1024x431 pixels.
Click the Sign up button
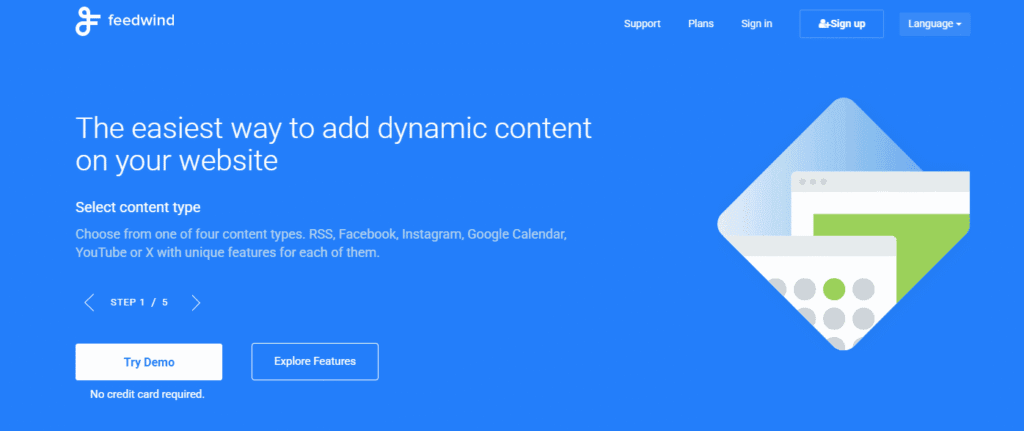click(x=841, y=24)
